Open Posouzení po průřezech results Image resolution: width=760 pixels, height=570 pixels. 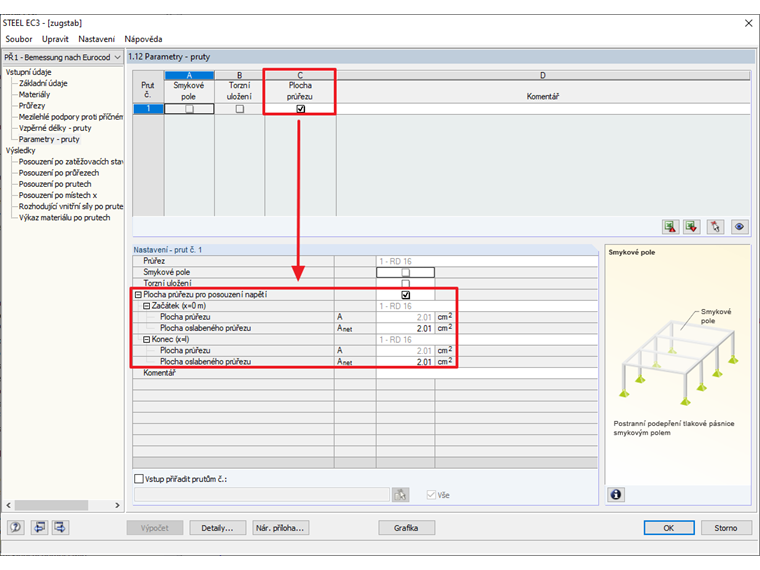[59, 173]
